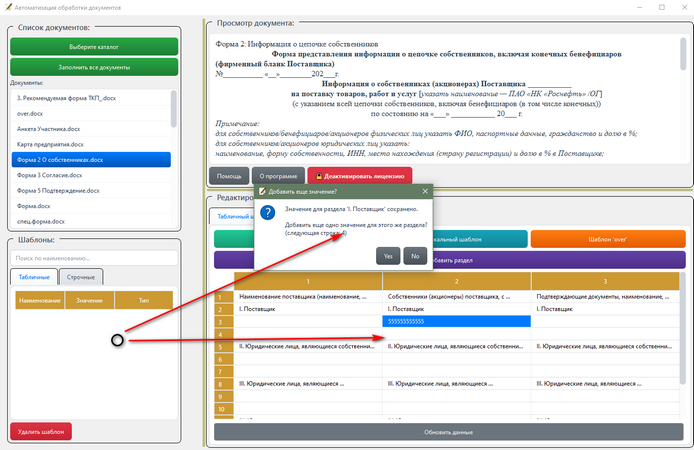
Task: Select Форма 2 О собственниках.docx document
Action: pyautogui.click(x=91, y=160)
